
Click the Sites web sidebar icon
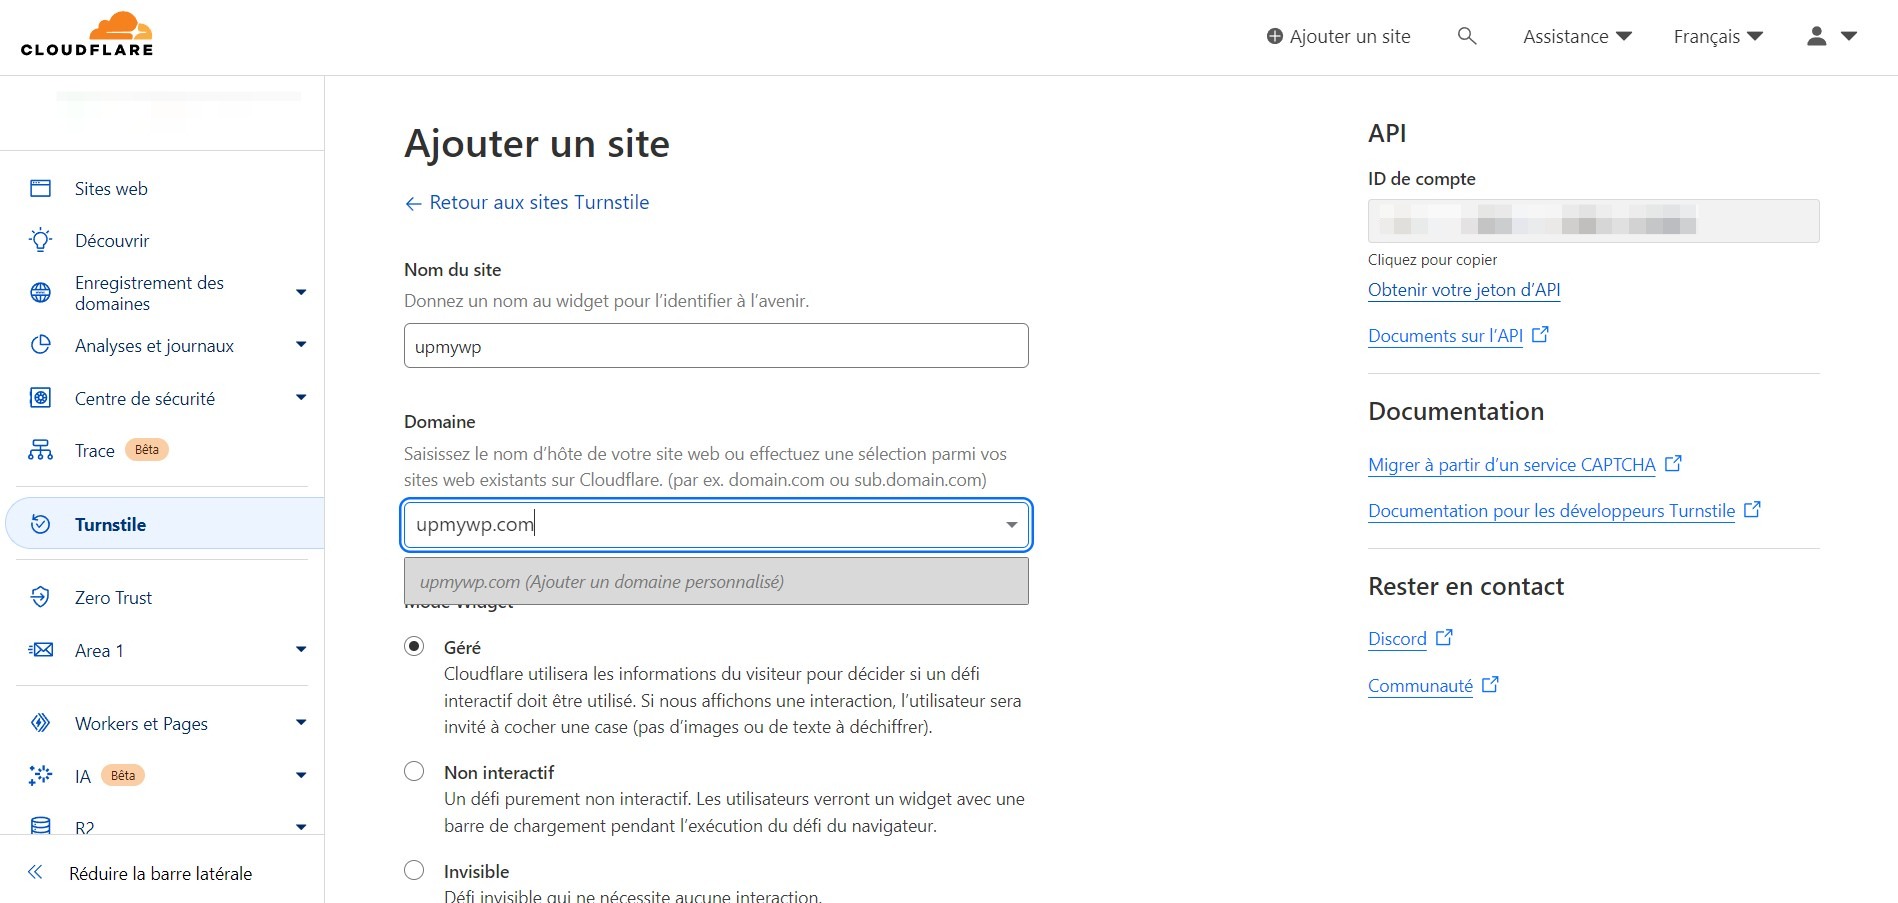40,188
